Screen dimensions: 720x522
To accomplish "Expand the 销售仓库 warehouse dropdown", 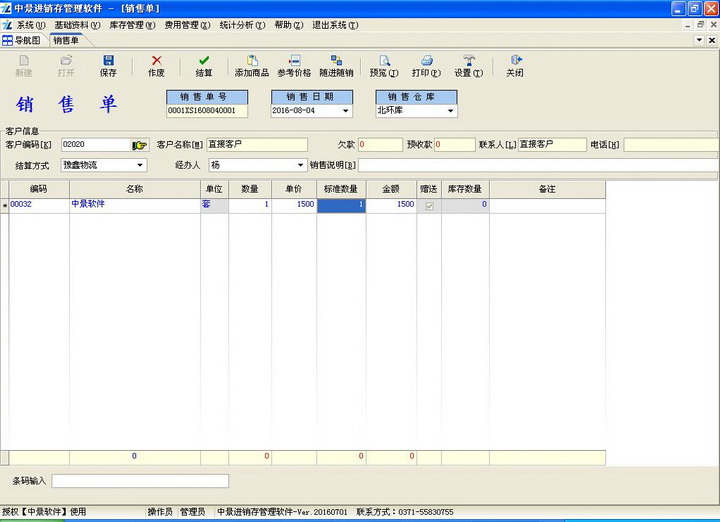I will (450, 111).
